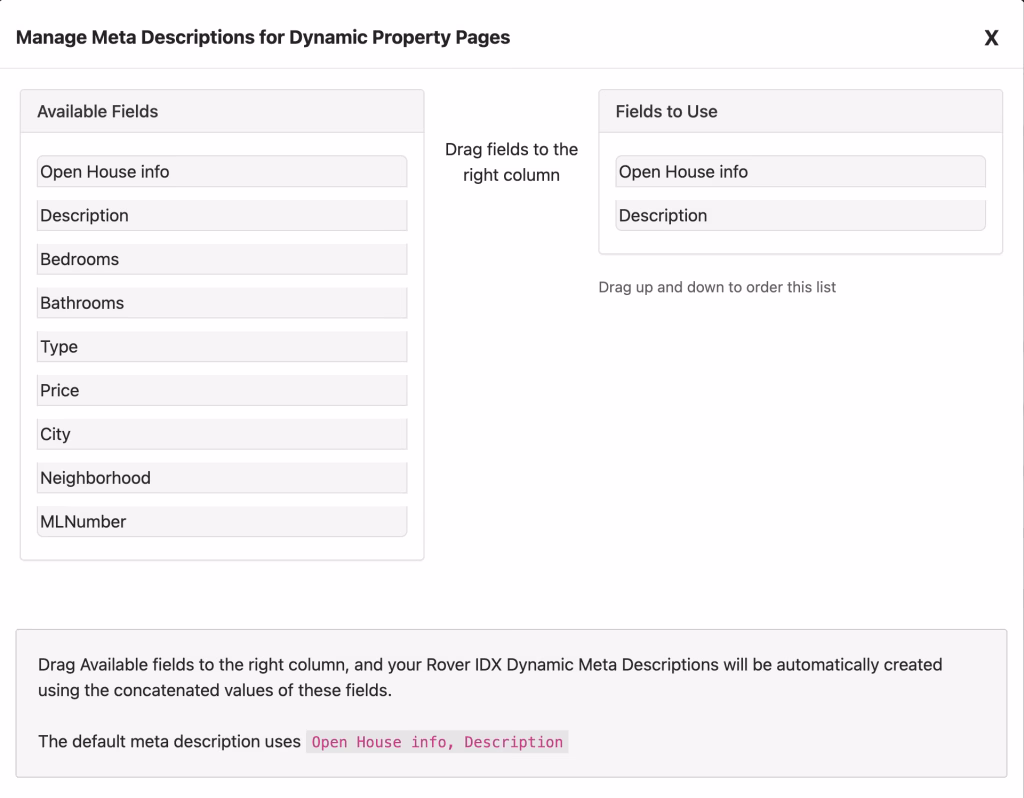Click the Available Fields panel header
The image size is (1024, 798).
click(222, 112)
